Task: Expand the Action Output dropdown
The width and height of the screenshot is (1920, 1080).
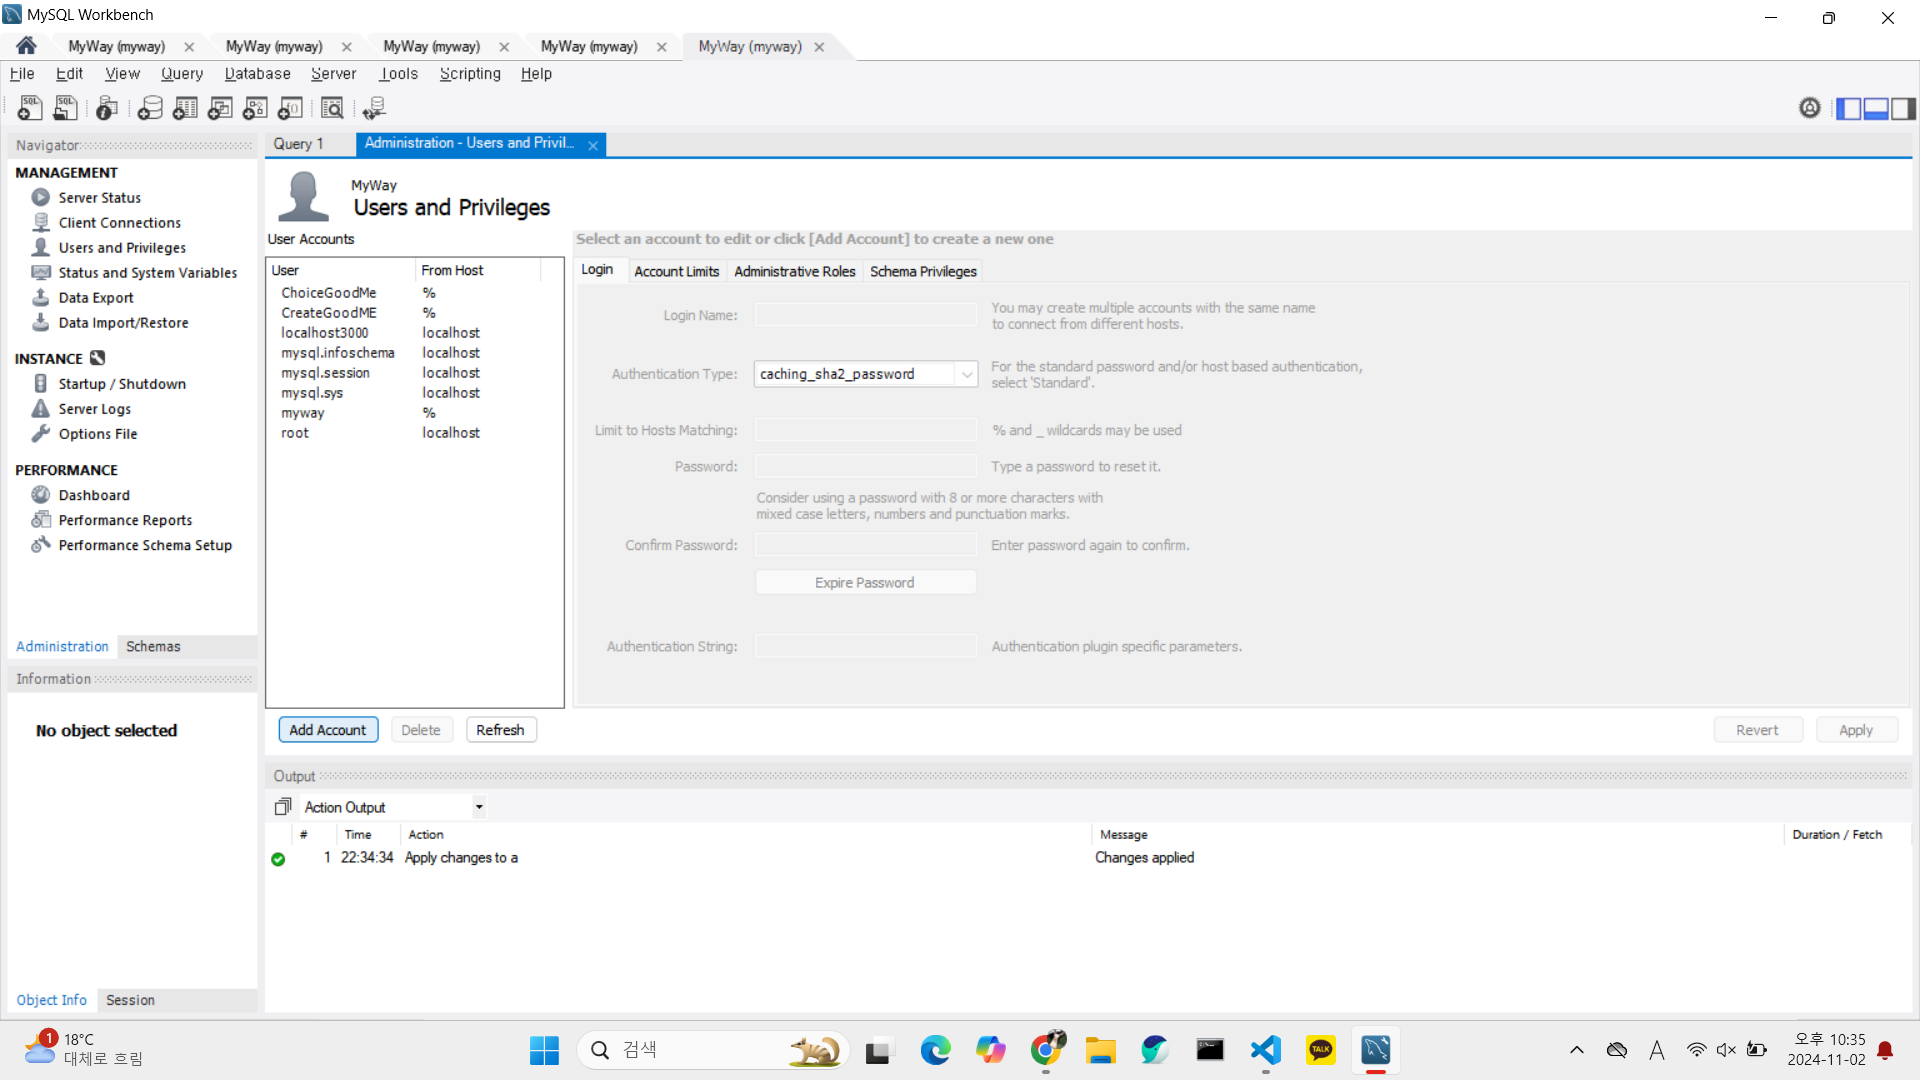Action: pyautogui.click(x=479, y=807)
